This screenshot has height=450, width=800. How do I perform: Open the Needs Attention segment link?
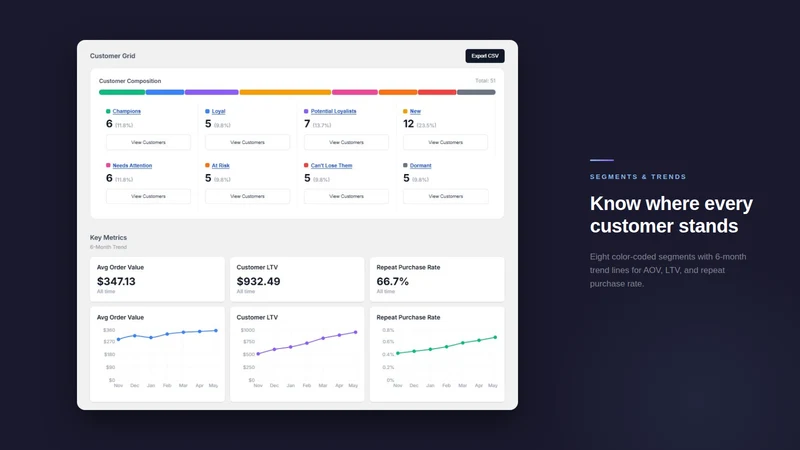(132, 165)
